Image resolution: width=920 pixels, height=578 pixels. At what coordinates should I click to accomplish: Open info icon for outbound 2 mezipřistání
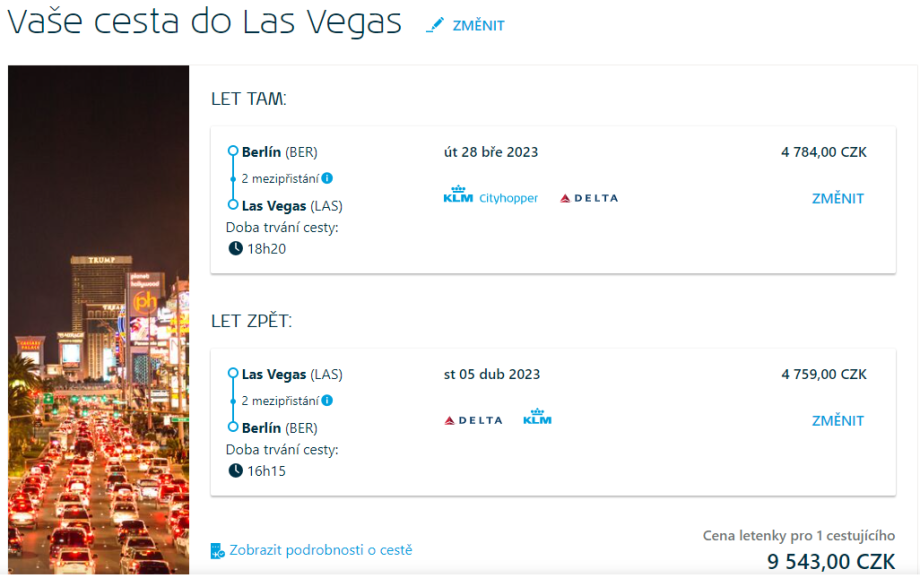click(327, 179)
